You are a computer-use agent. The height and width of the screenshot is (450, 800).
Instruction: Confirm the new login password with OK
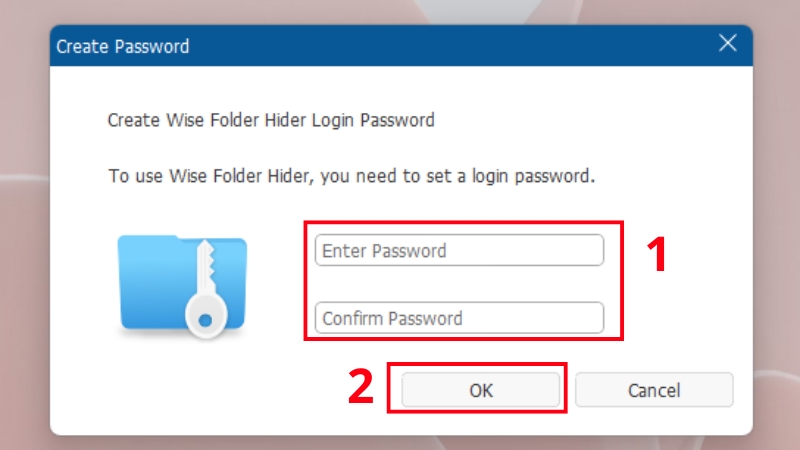click(481, 390)
